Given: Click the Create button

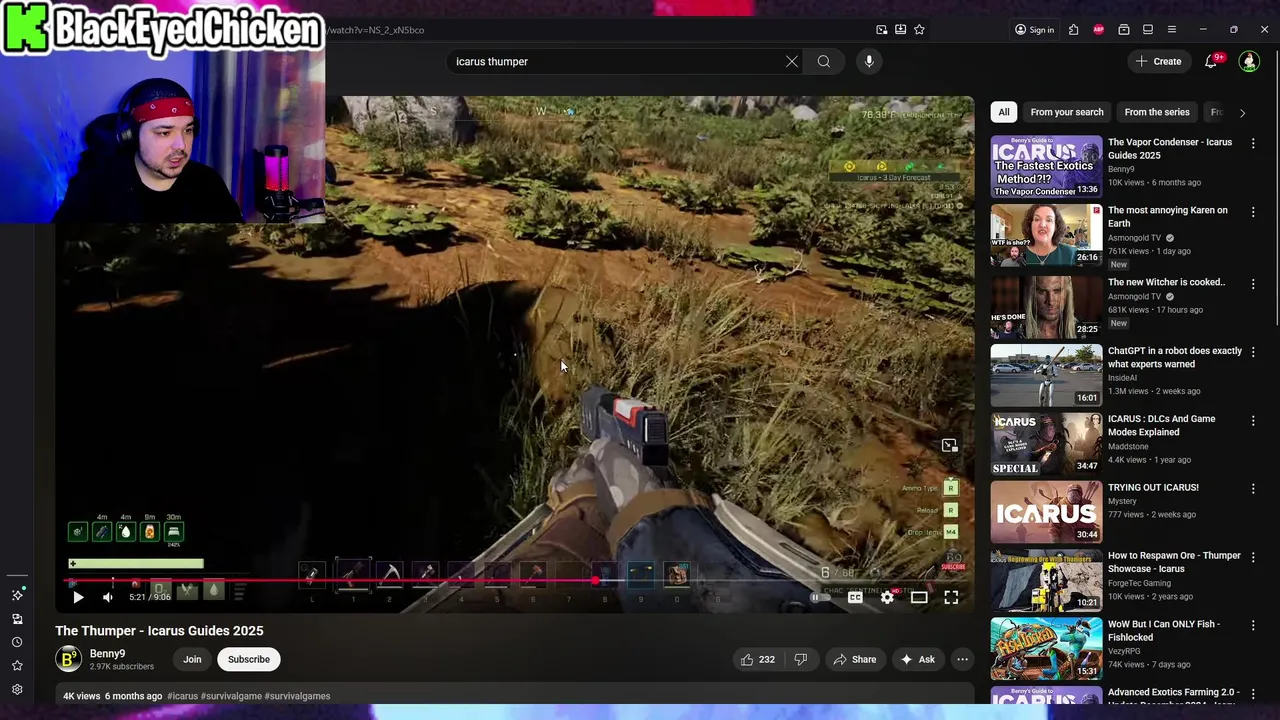Looking at the screenshot, I should coord(1159,61).
